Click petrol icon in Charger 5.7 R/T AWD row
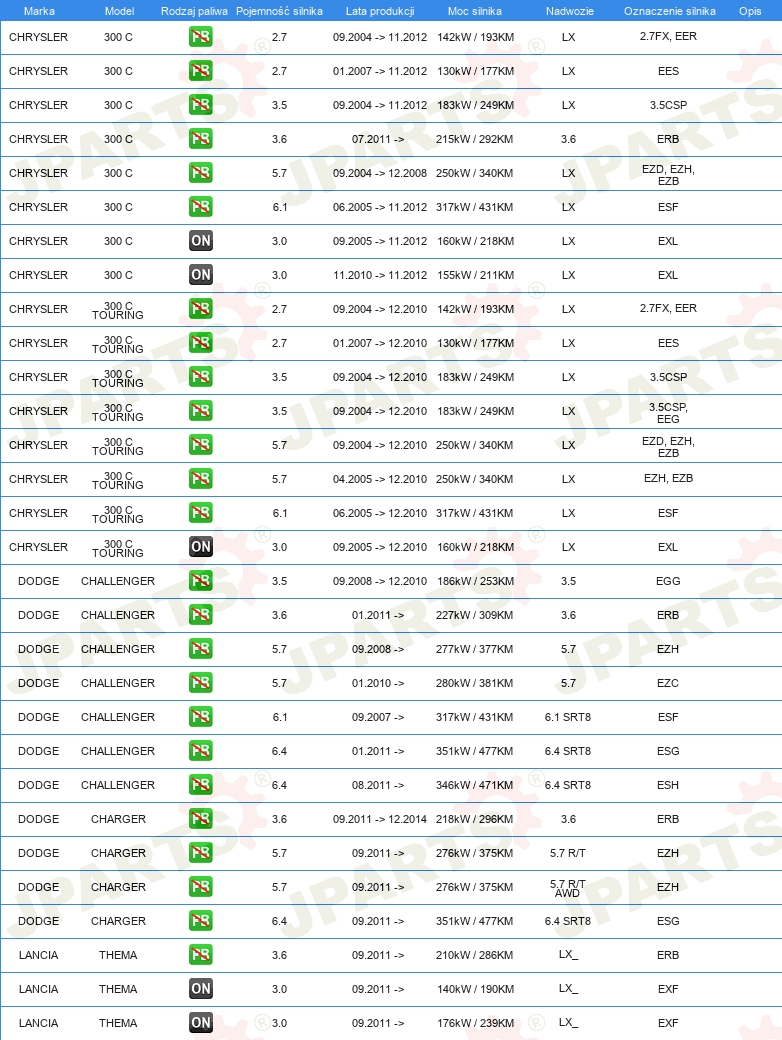The image size is (782, 1040). point(200,887)
